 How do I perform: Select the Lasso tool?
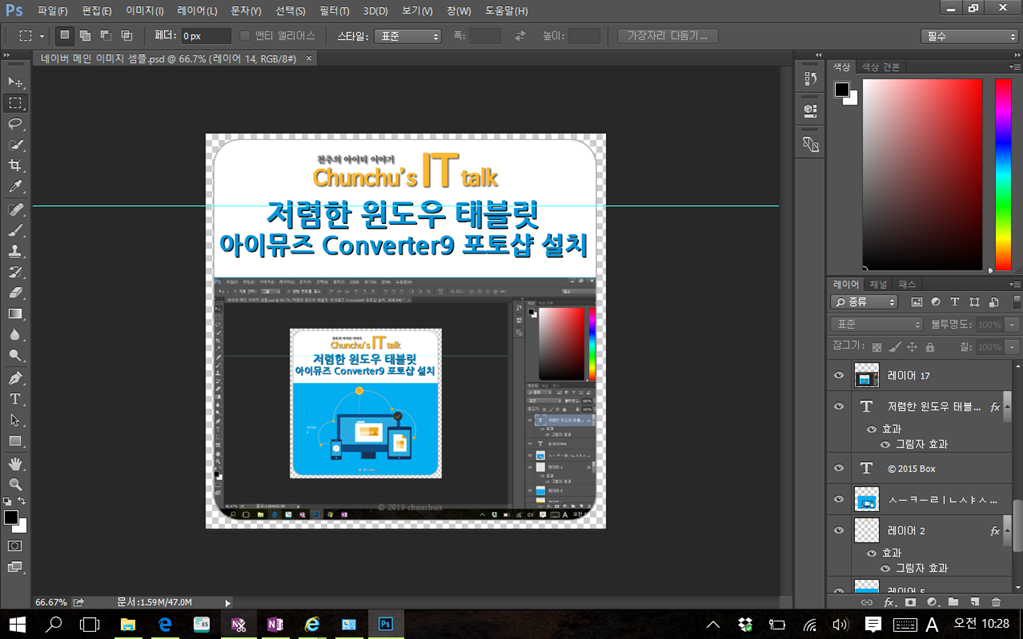[15, 124]
